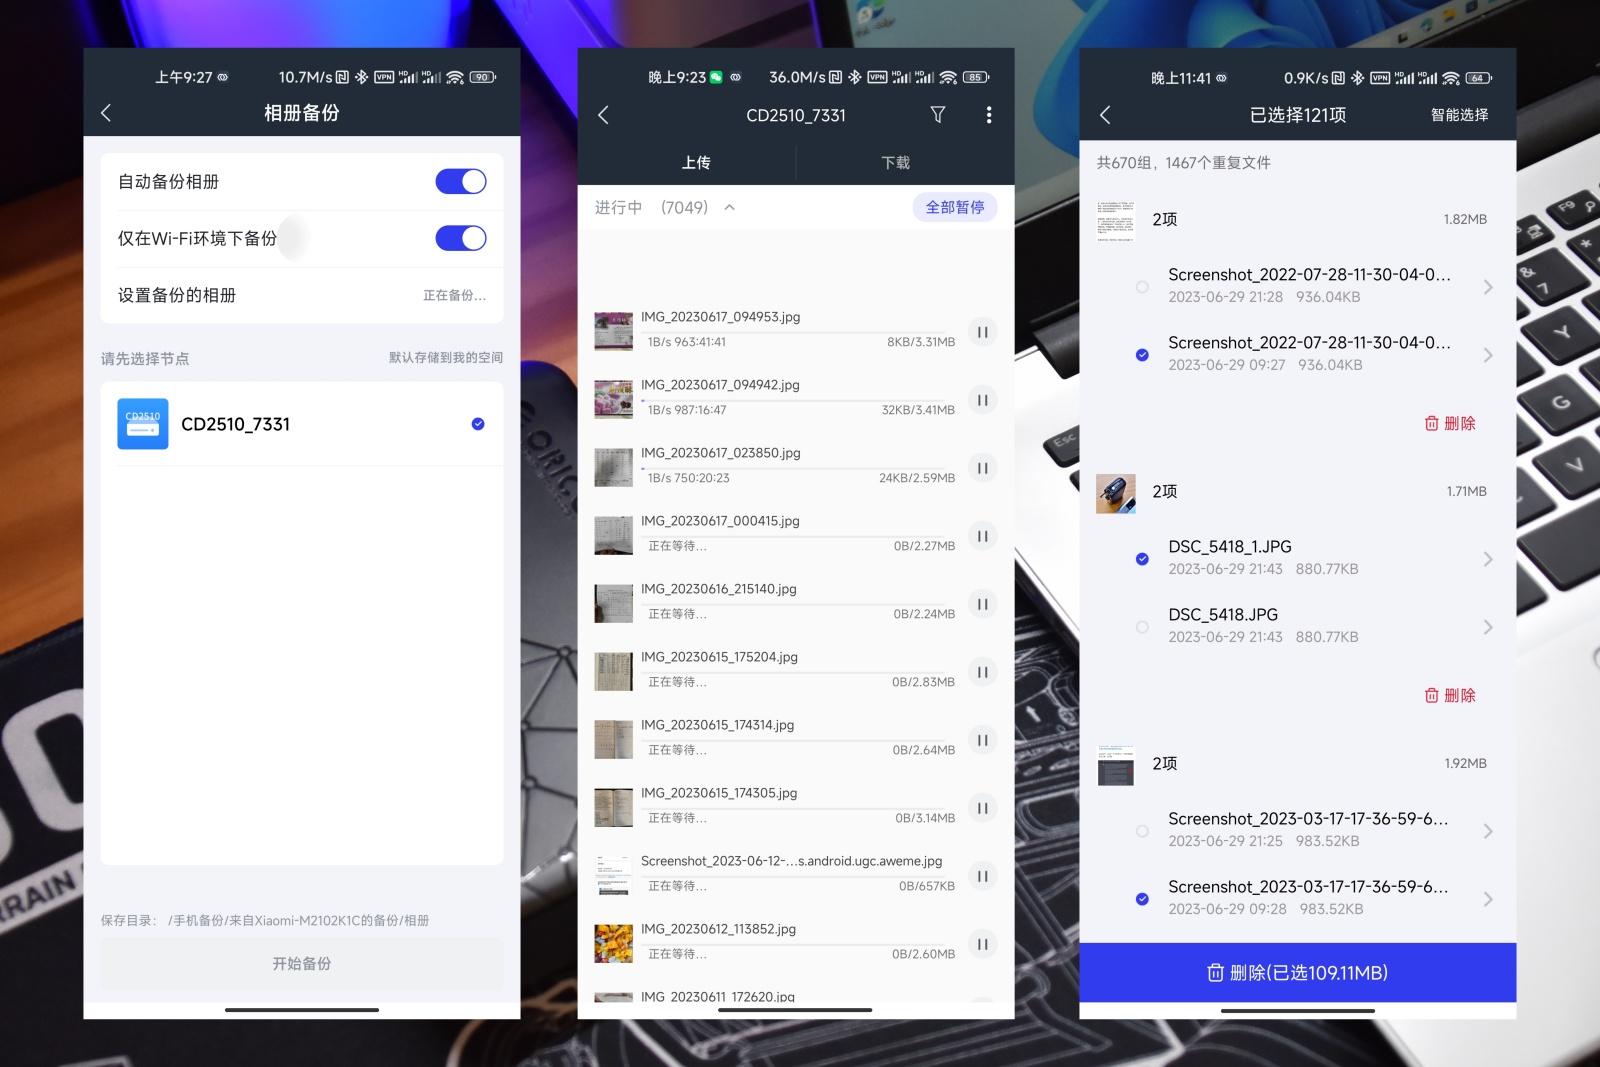Open the filter funnel icon in transfer list
Image resolution: width=1600 pixels, height=1067 pixels.
pyautogui.click(x=938, y=115)
